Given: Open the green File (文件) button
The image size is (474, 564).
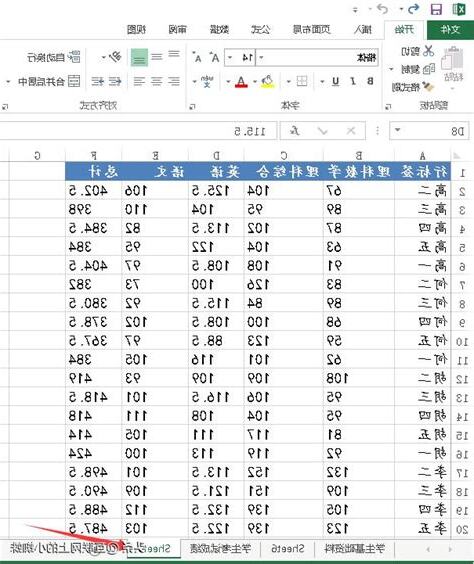Looking at the screenshot, I should pyautogui.click(x=450, y=29).
